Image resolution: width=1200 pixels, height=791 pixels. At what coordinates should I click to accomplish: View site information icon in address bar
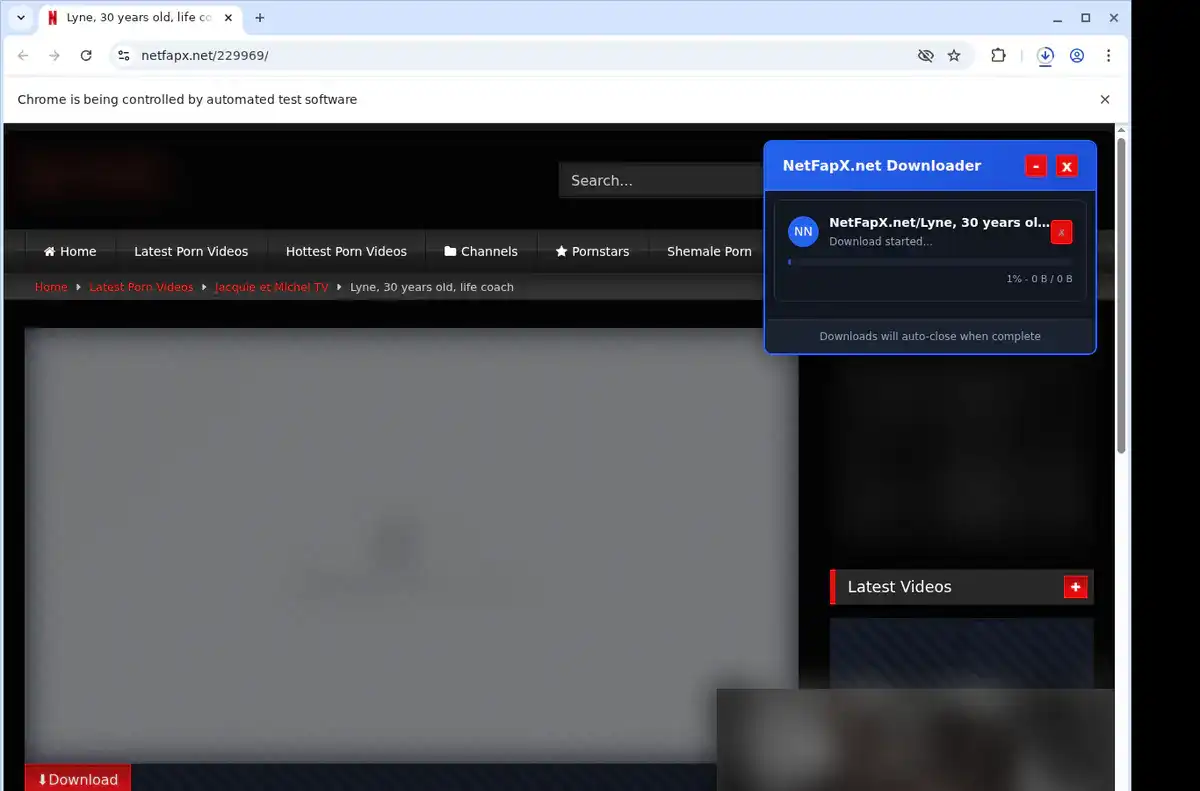pyautogui.click(x=123, y=56)
